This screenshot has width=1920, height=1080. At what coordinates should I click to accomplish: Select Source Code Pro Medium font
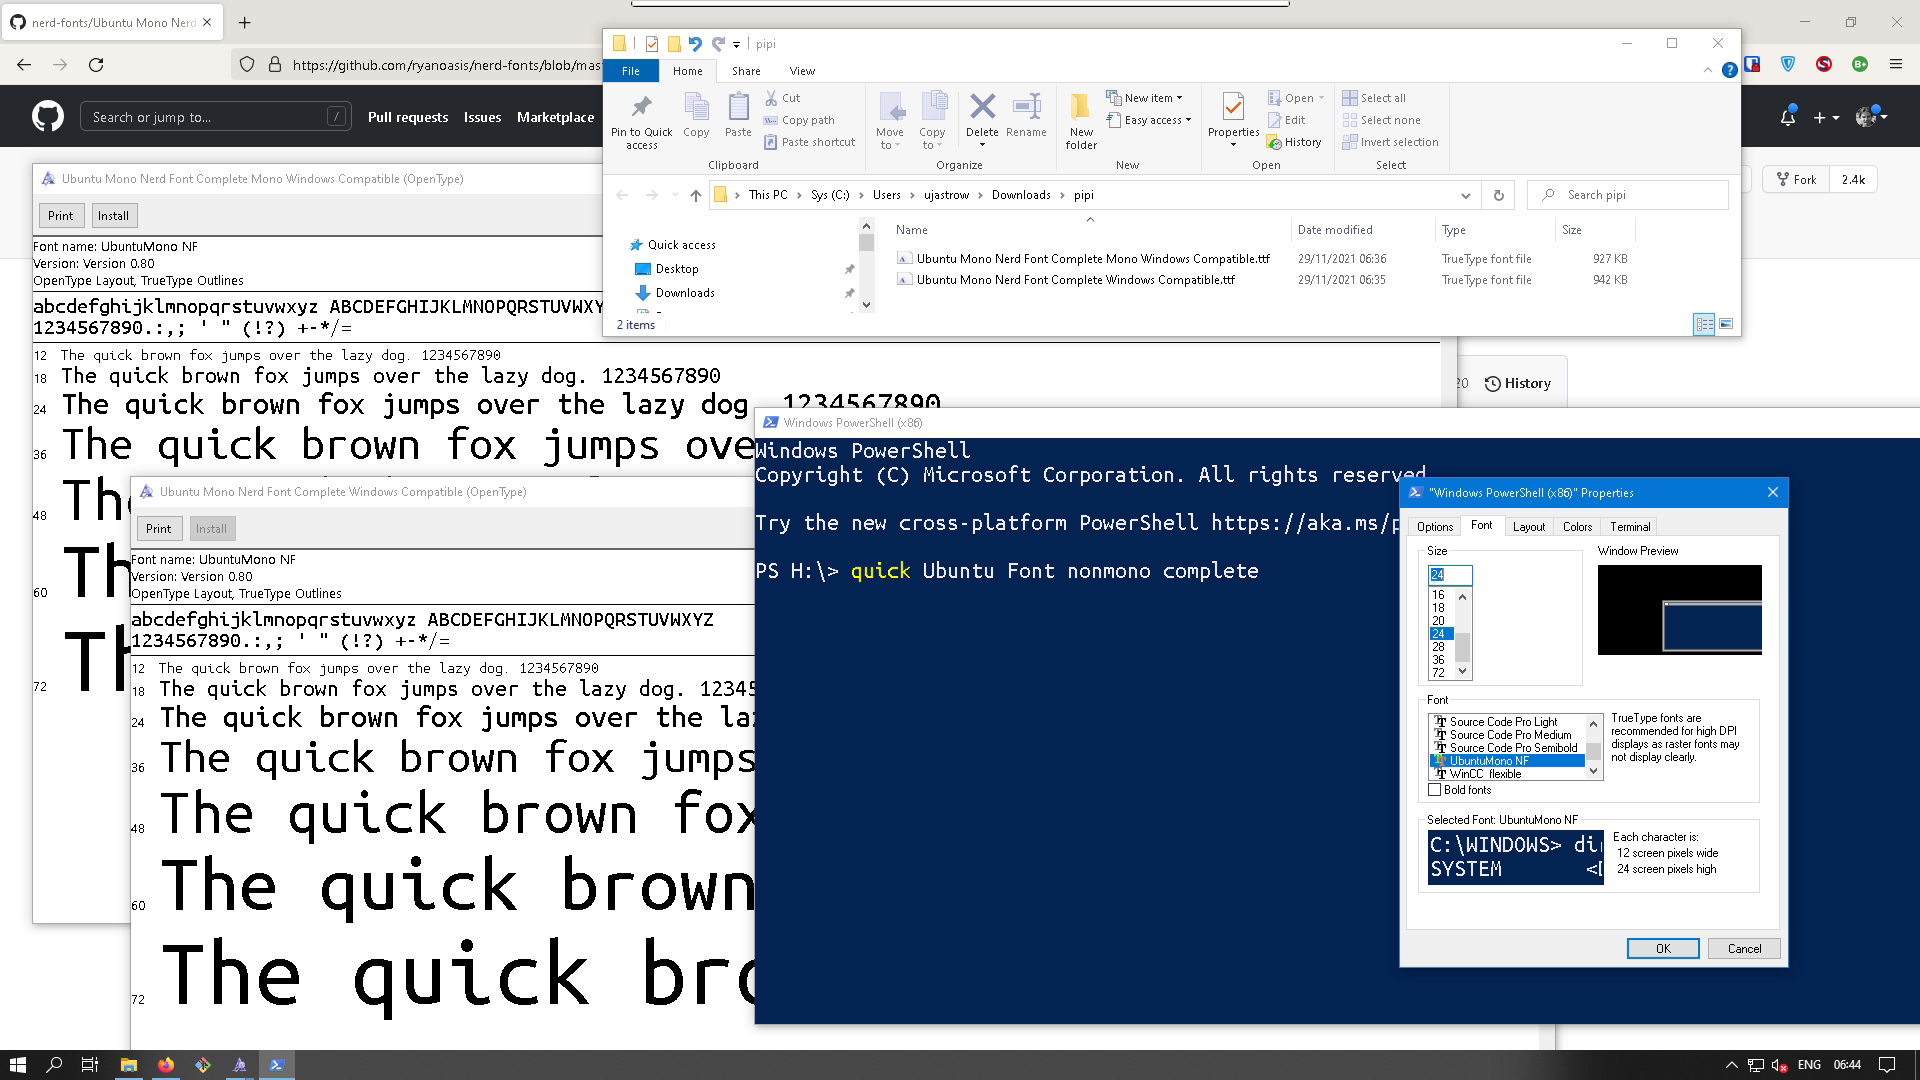pos(1510,735)
